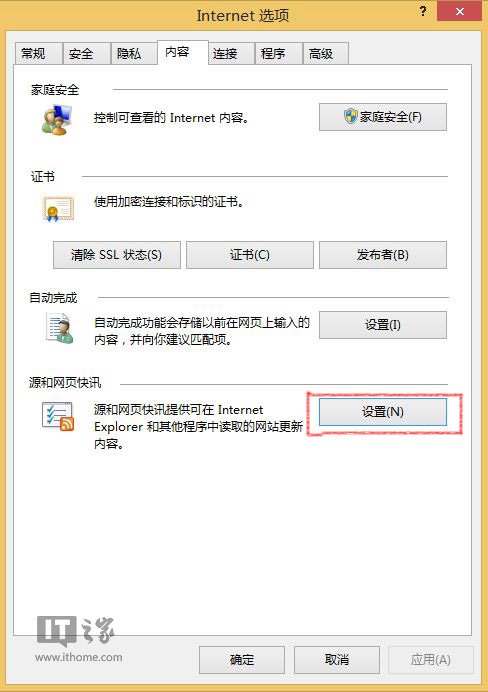Screen dimensions: 488x692
Task: Click the AutoComplete form icon
Action: tap(60, 328)
